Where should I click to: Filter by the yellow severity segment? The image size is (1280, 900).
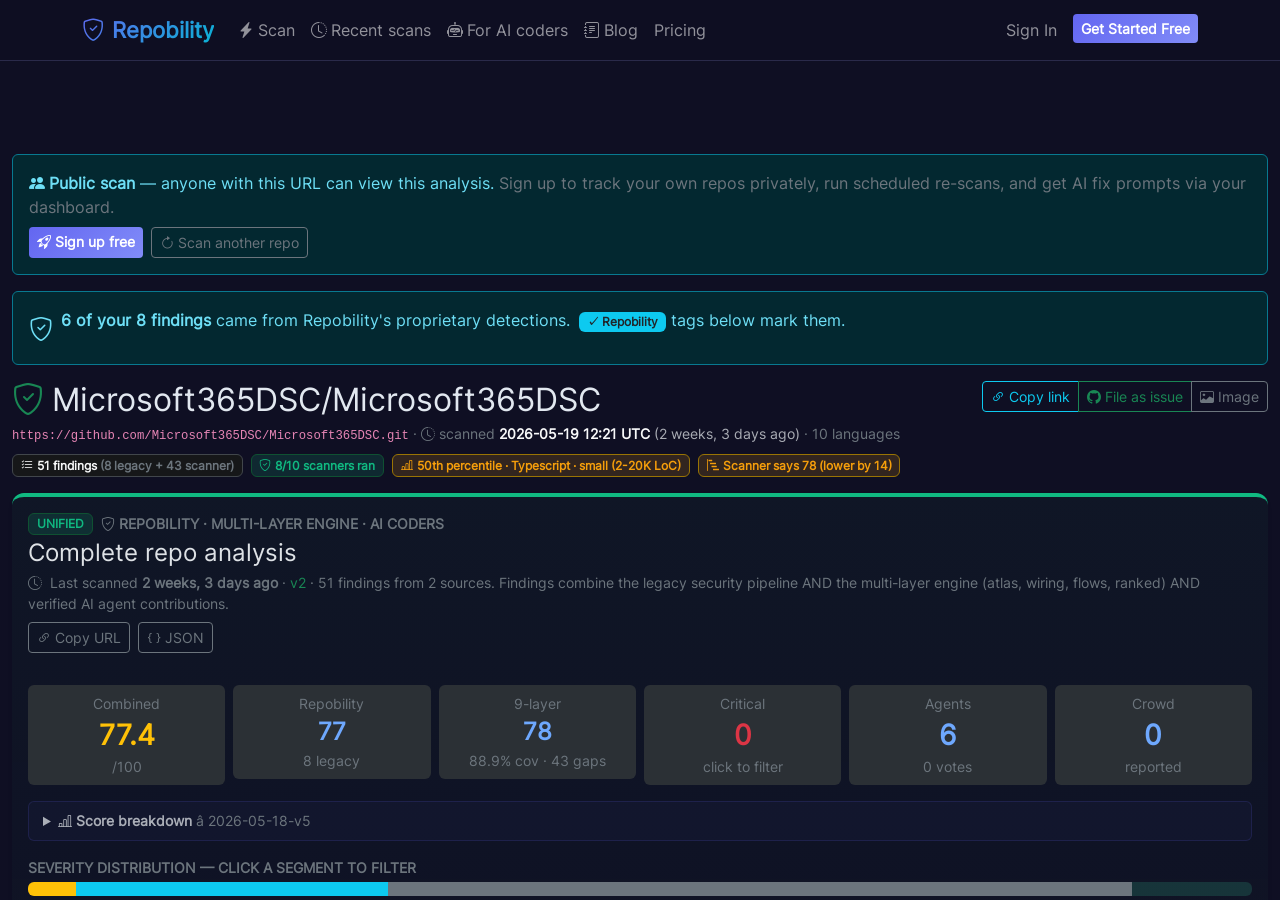[52, 889]
